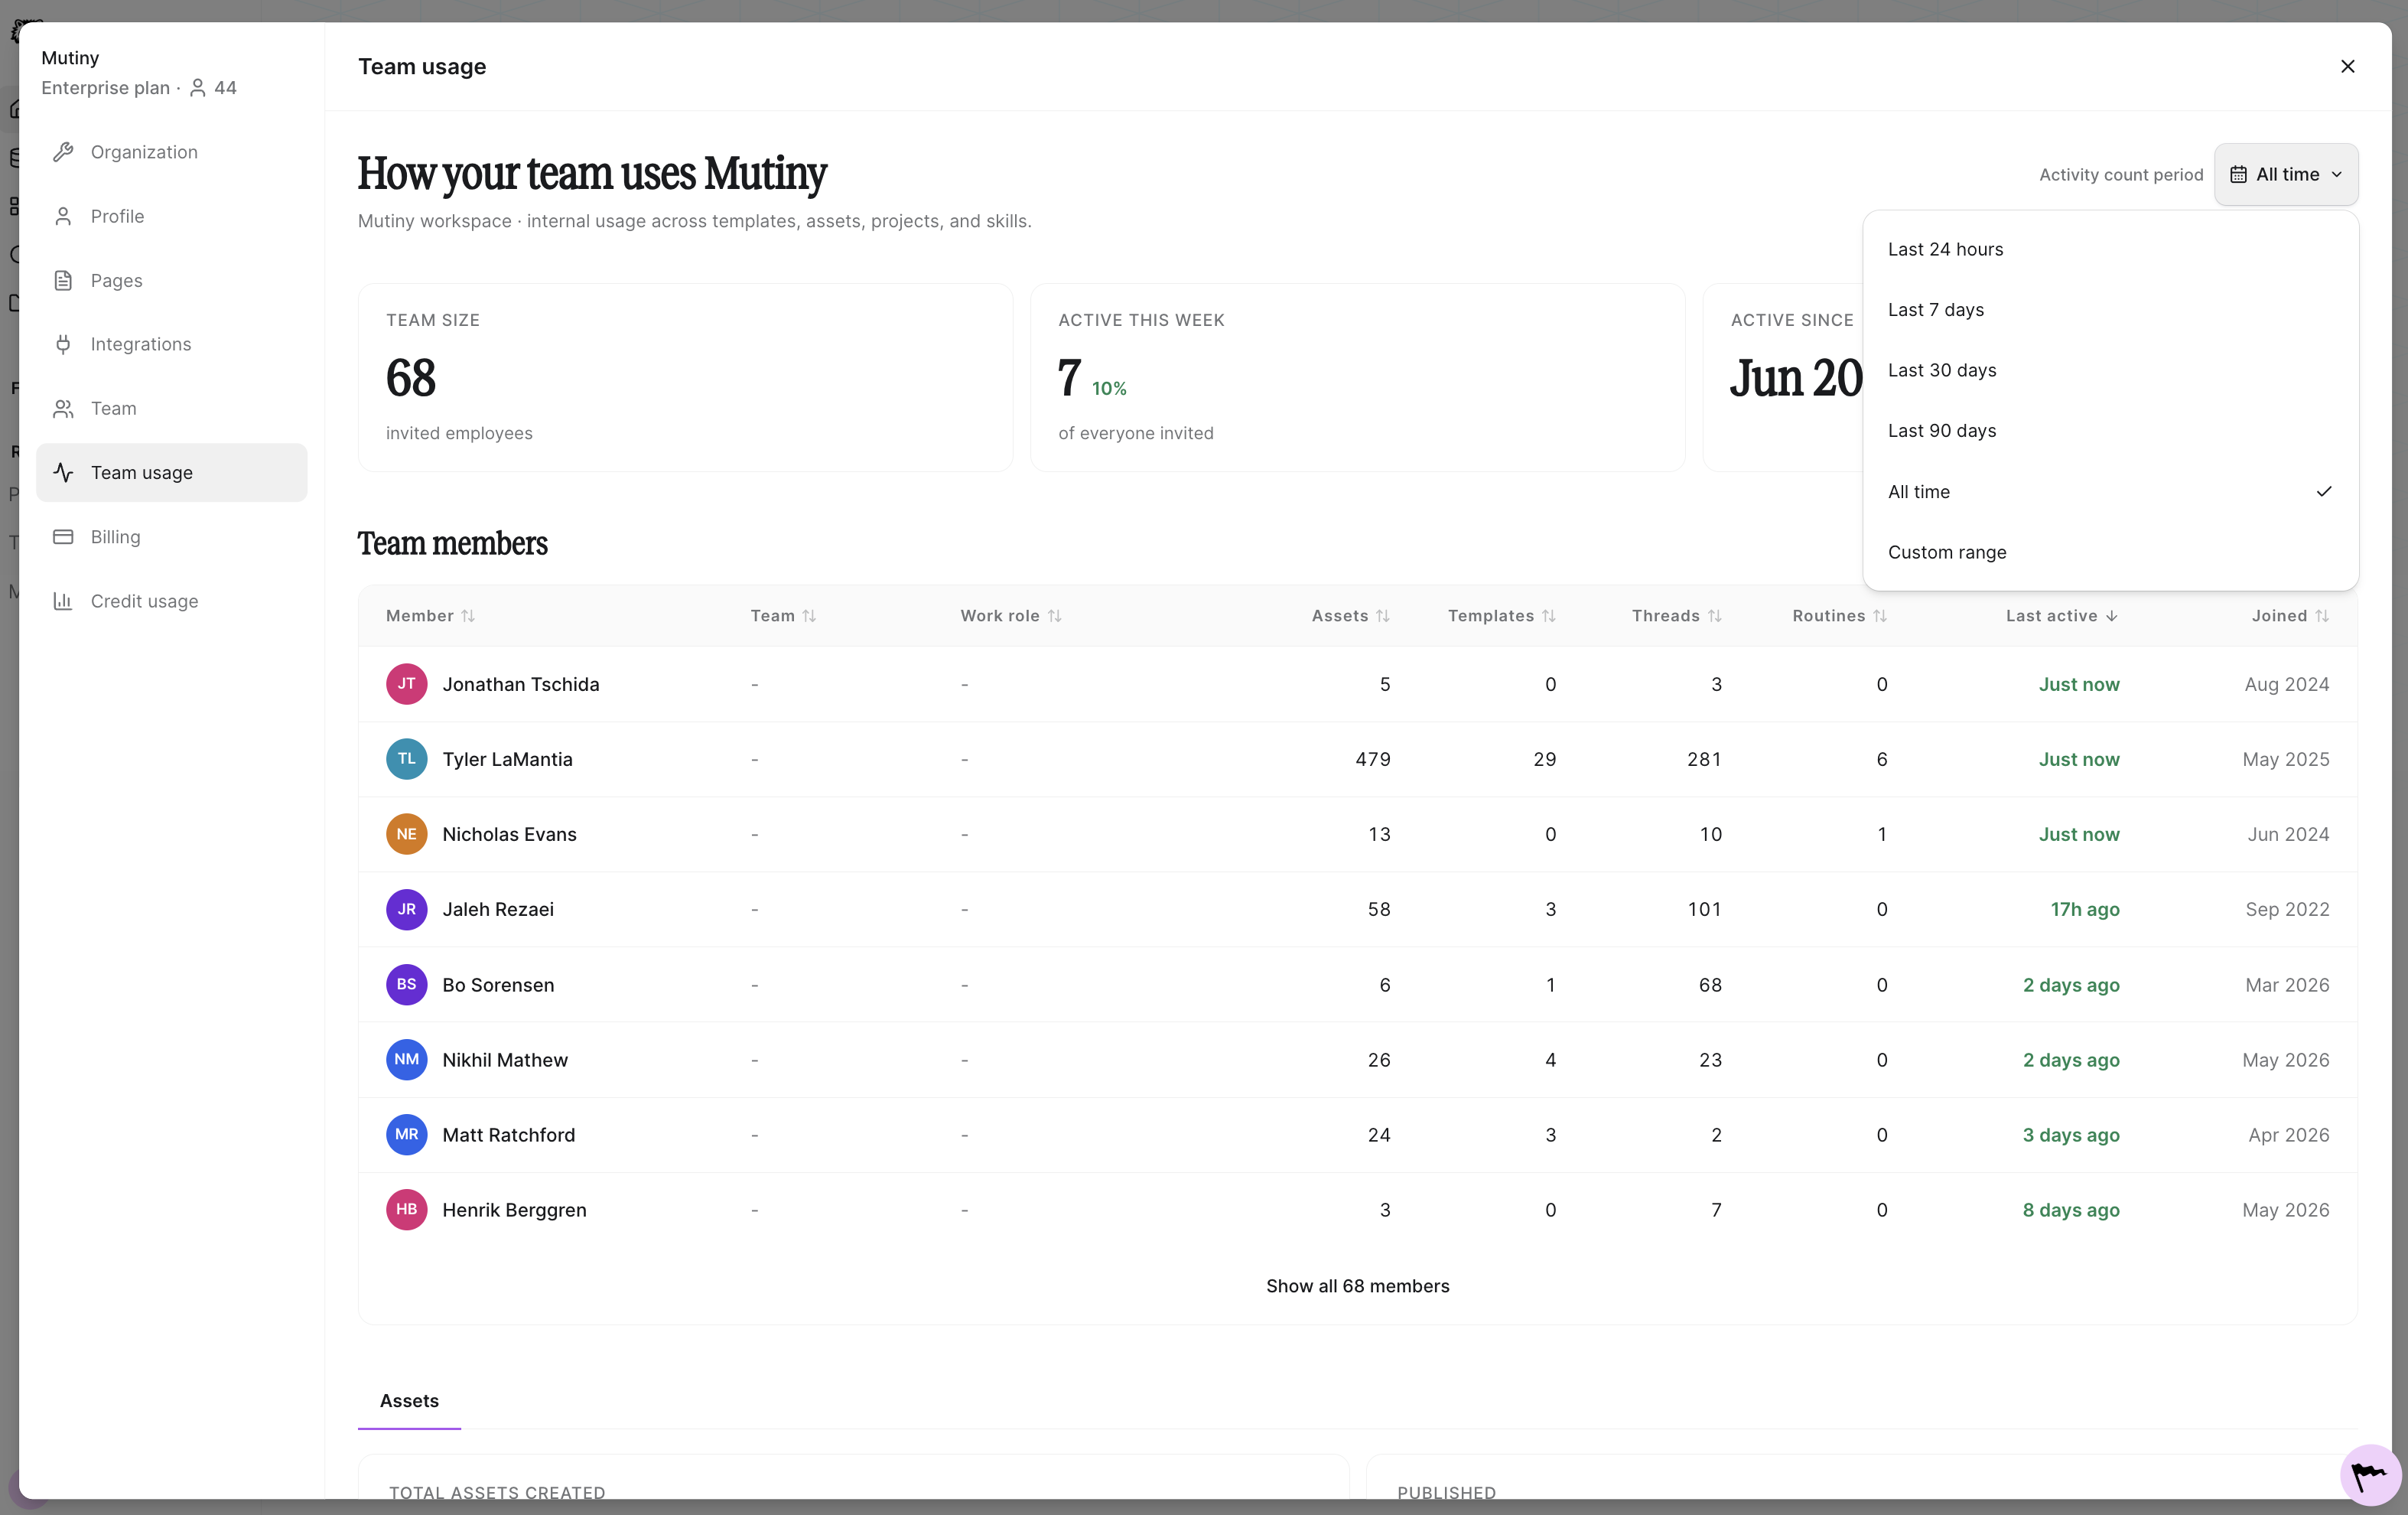Select member name Nikhil Mathew
This screenshot has height=1515, width=2408.
pyautogui.click(x=505, y=1060)
